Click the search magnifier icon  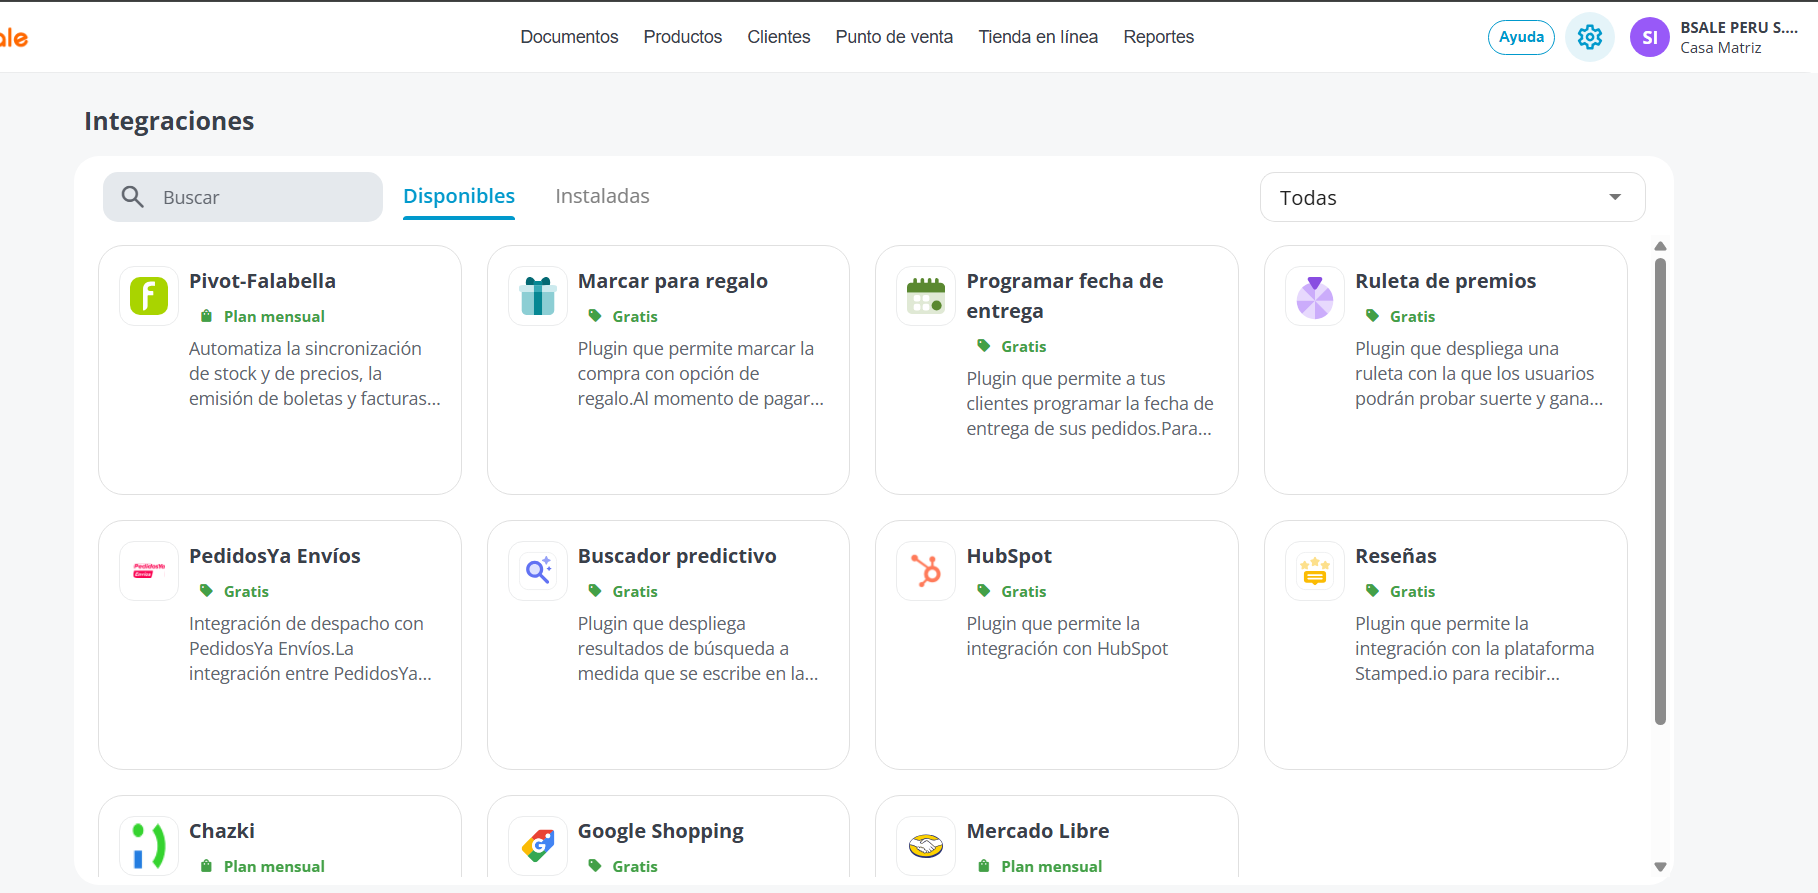tap(133, 197)
